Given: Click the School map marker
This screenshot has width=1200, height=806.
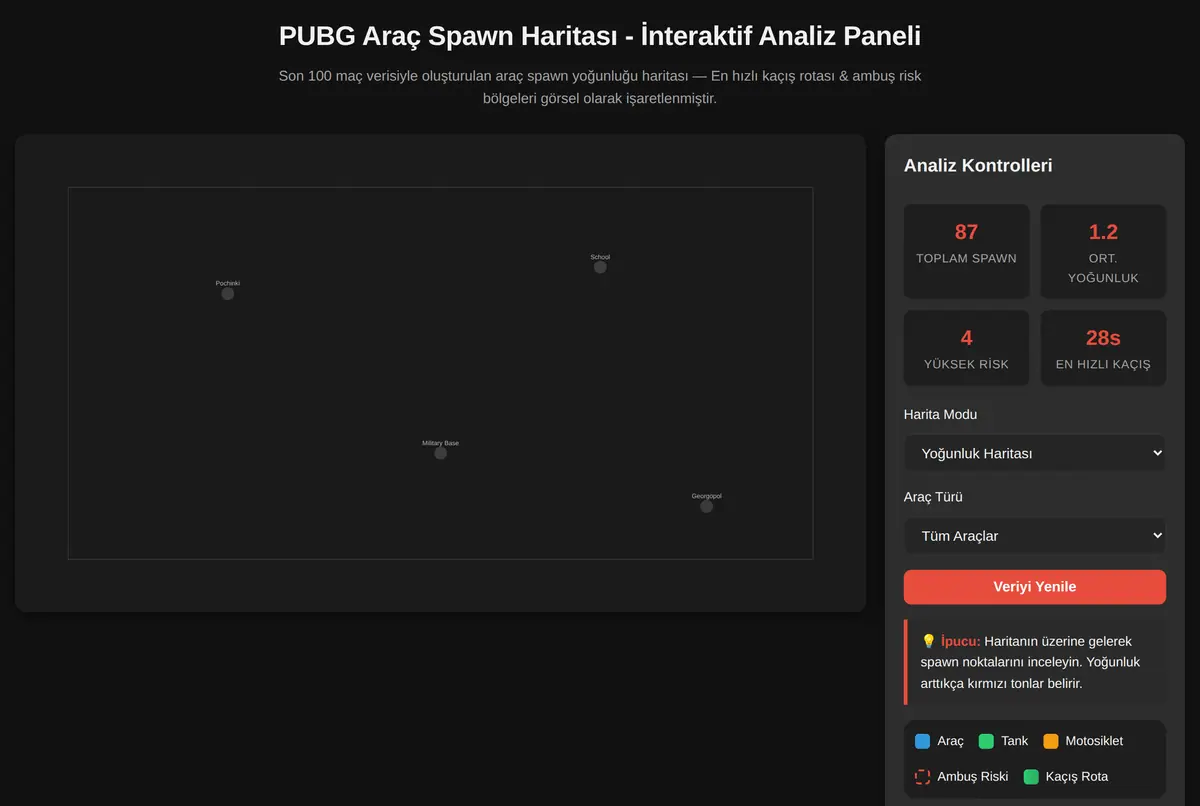Looking at the screenshot, I should 600,267.
